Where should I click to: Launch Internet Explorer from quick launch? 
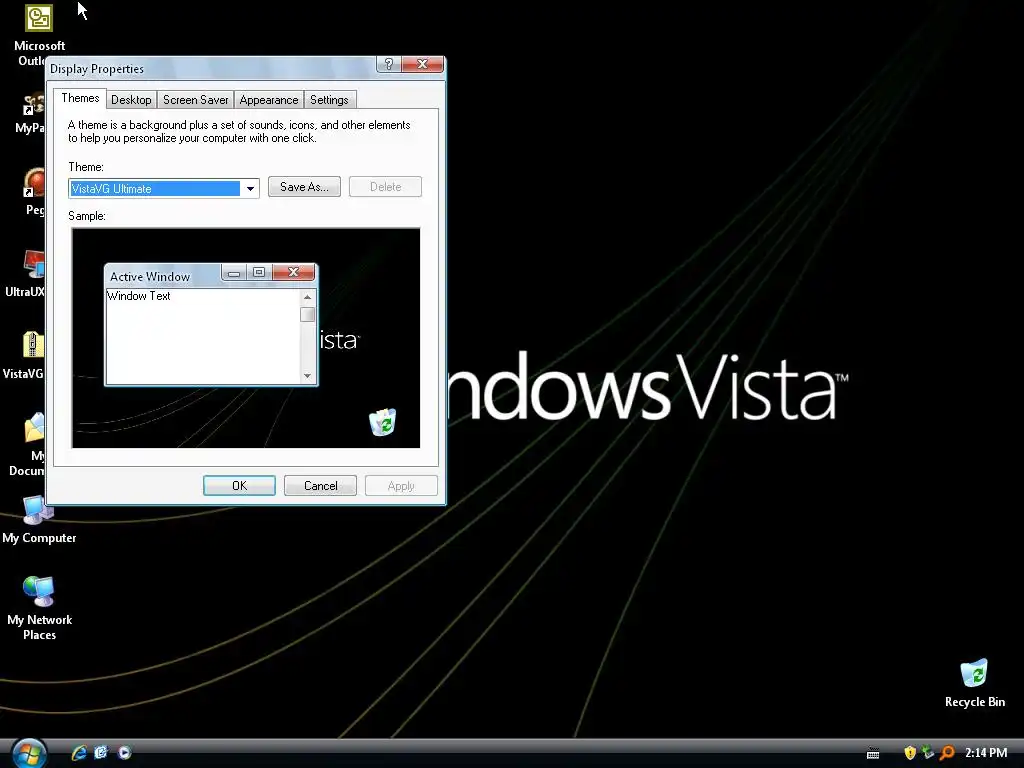point(79,752)
